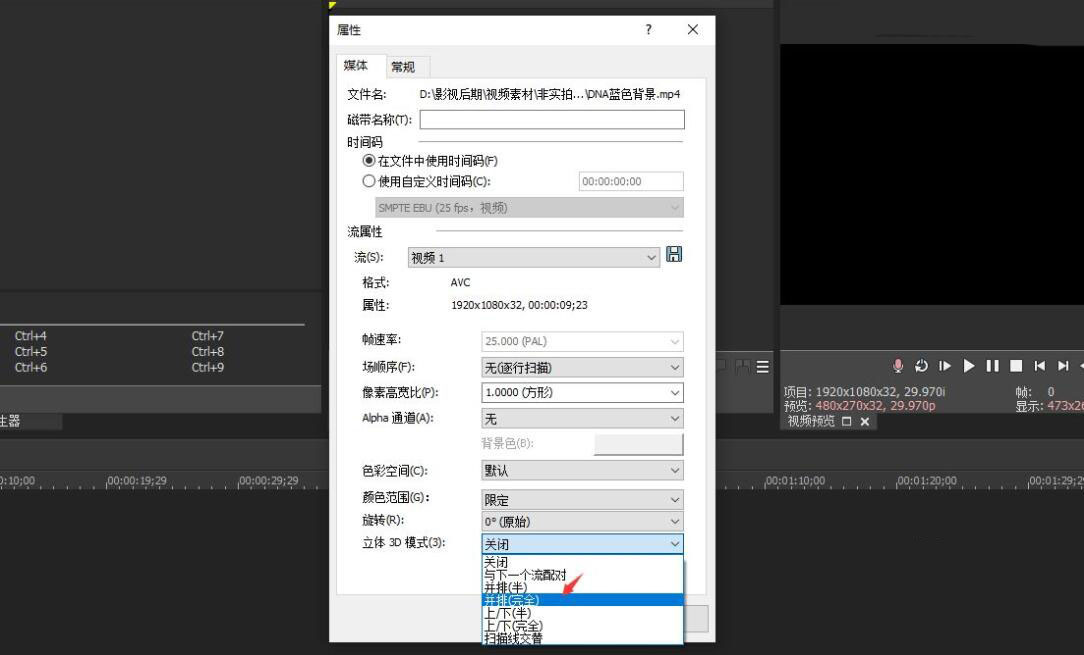
Task: Click the play from start icon
Action: [943, 365]
